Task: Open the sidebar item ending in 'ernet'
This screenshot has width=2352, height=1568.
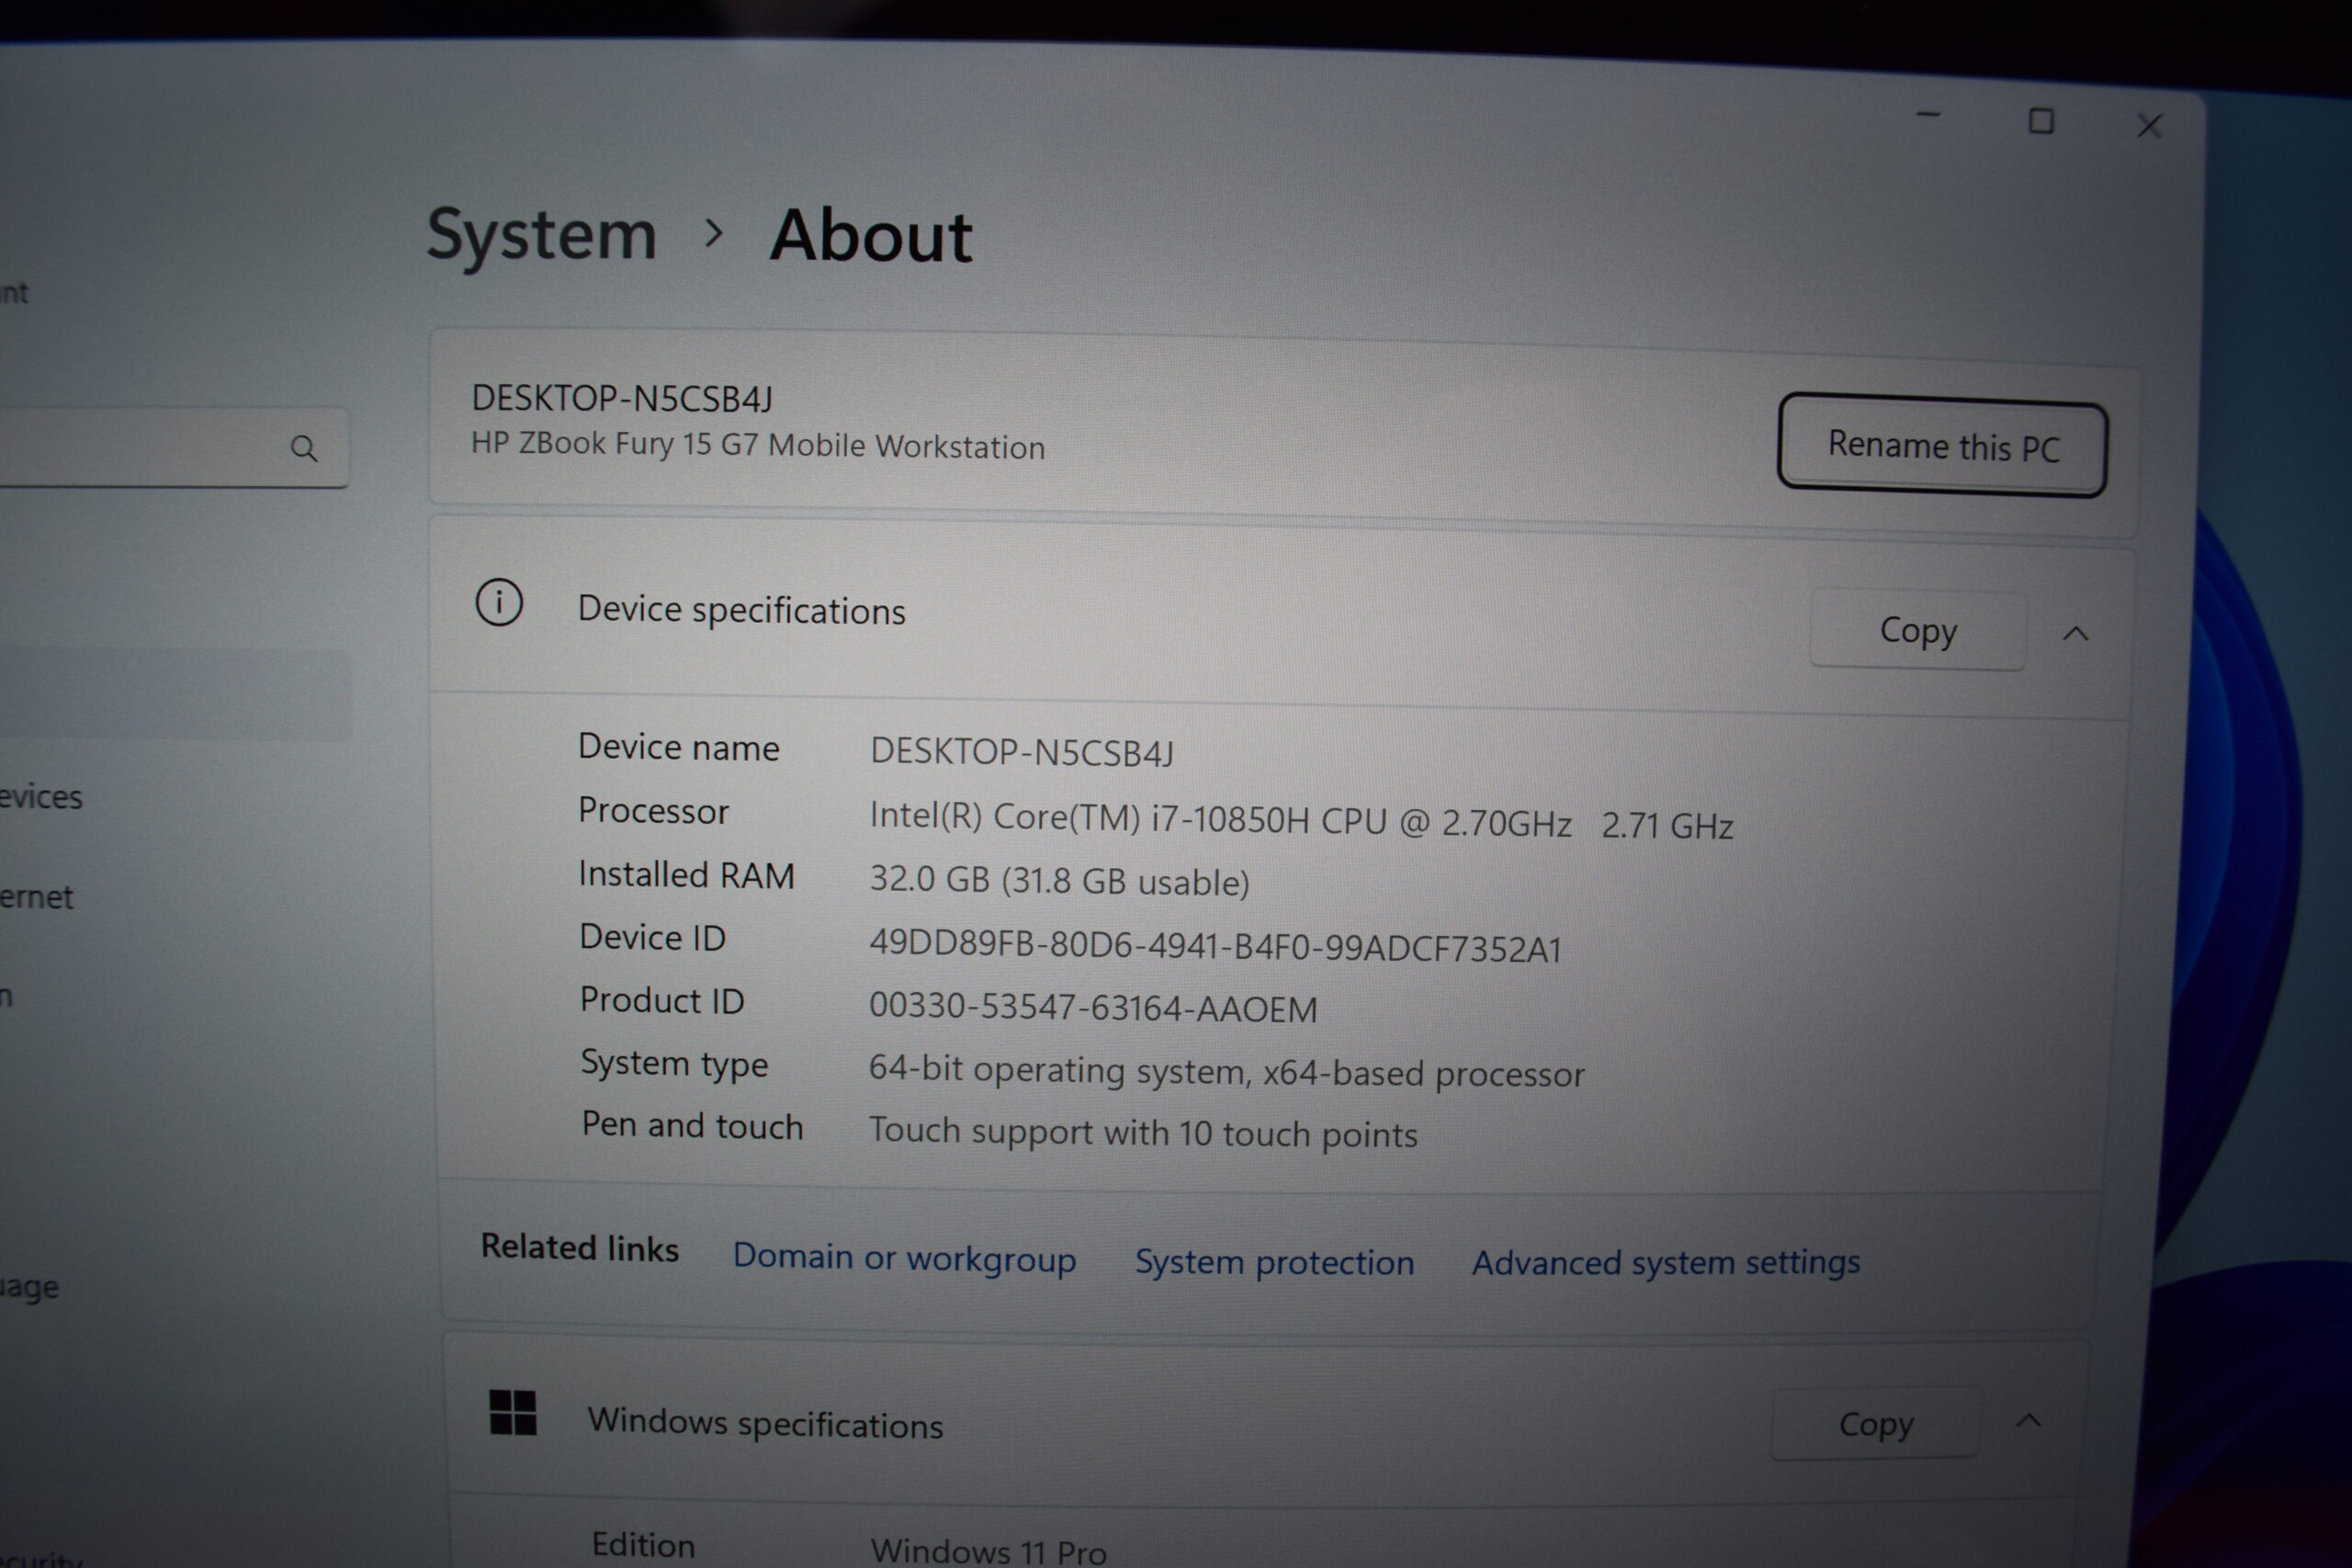Action: point(37,897)
